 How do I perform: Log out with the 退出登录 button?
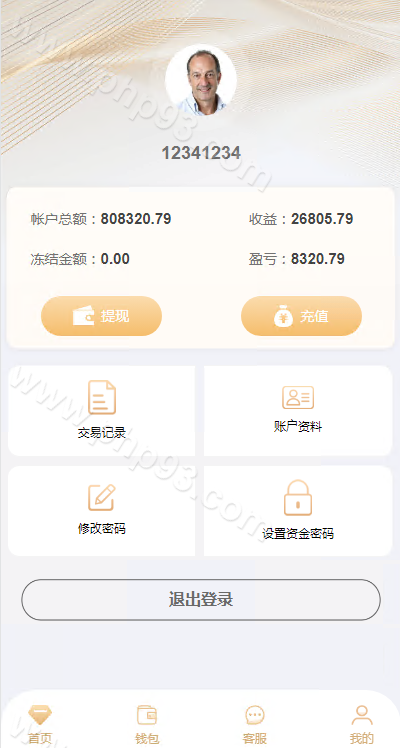pos(201,600)
